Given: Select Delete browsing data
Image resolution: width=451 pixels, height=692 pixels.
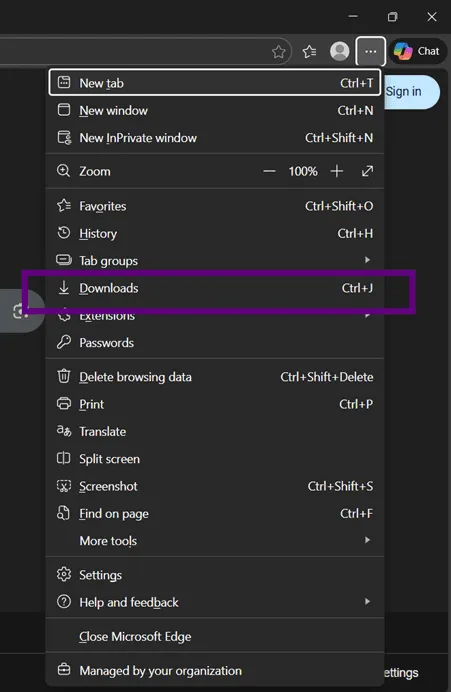Looking at the screenshot, I should 215,377.
